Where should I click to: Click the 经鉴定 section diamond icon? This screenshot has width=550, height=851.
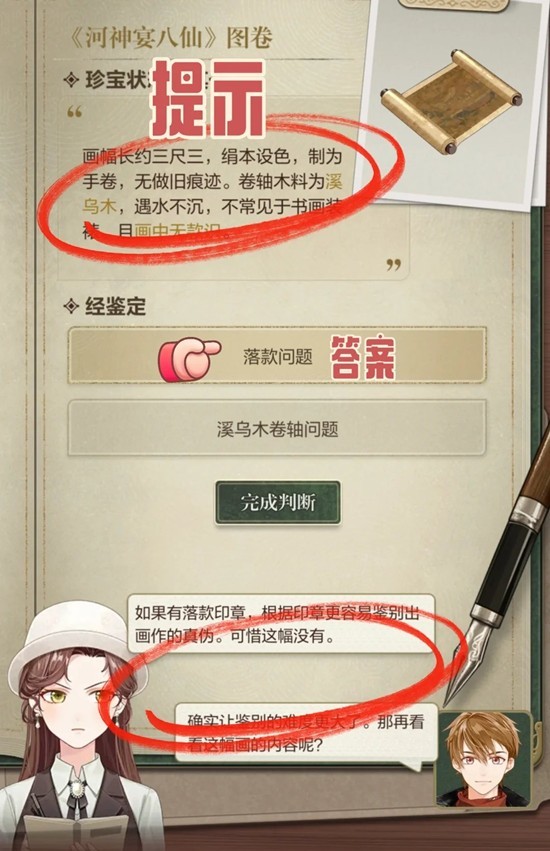pos(72,306)
